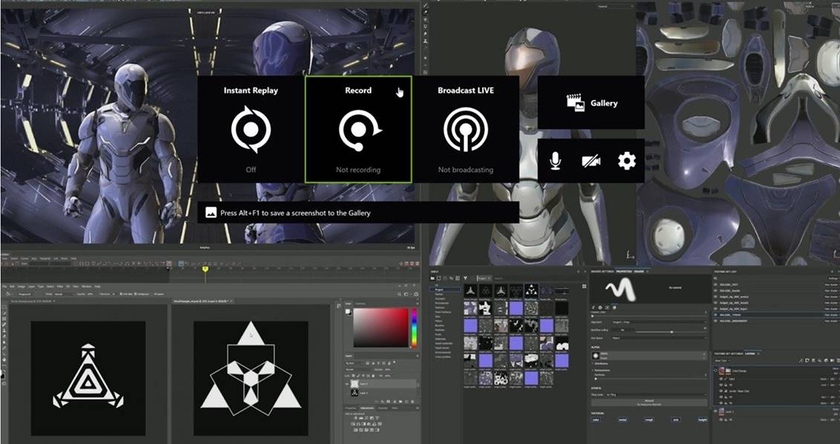Open the File menu in Photoshop
This screenshot has width=840, height=444.
[x=5, y=286]
